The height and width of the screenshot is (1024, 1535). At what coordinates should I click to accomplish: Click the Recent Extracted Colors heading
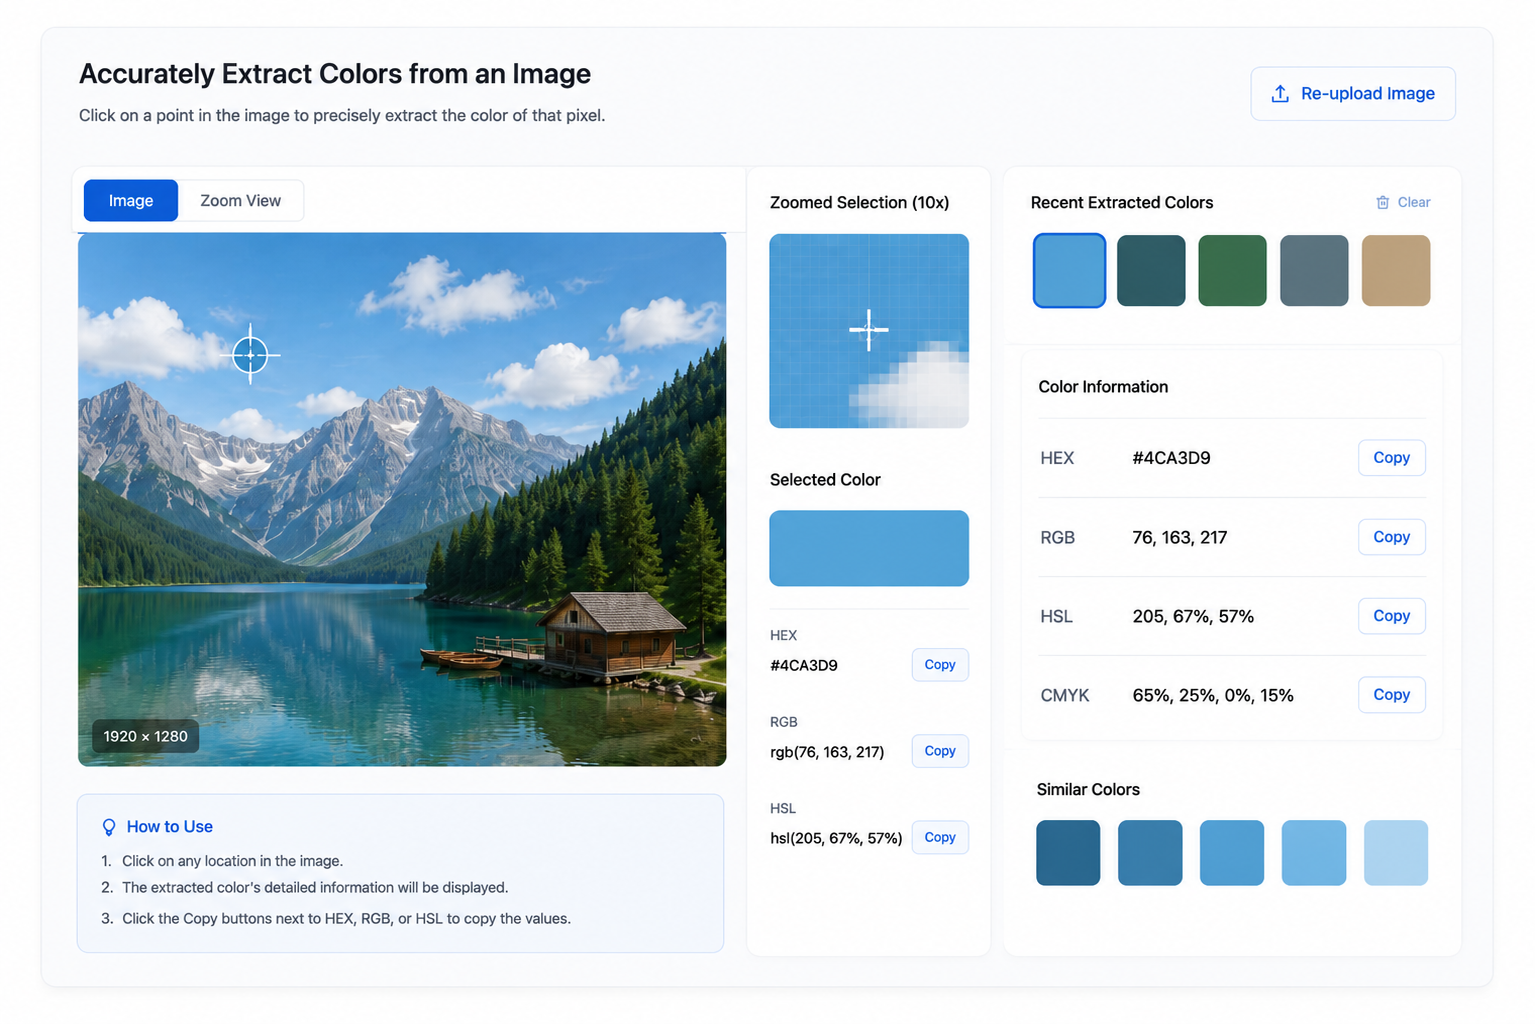pyautogui.click(x=1122, y=202)
